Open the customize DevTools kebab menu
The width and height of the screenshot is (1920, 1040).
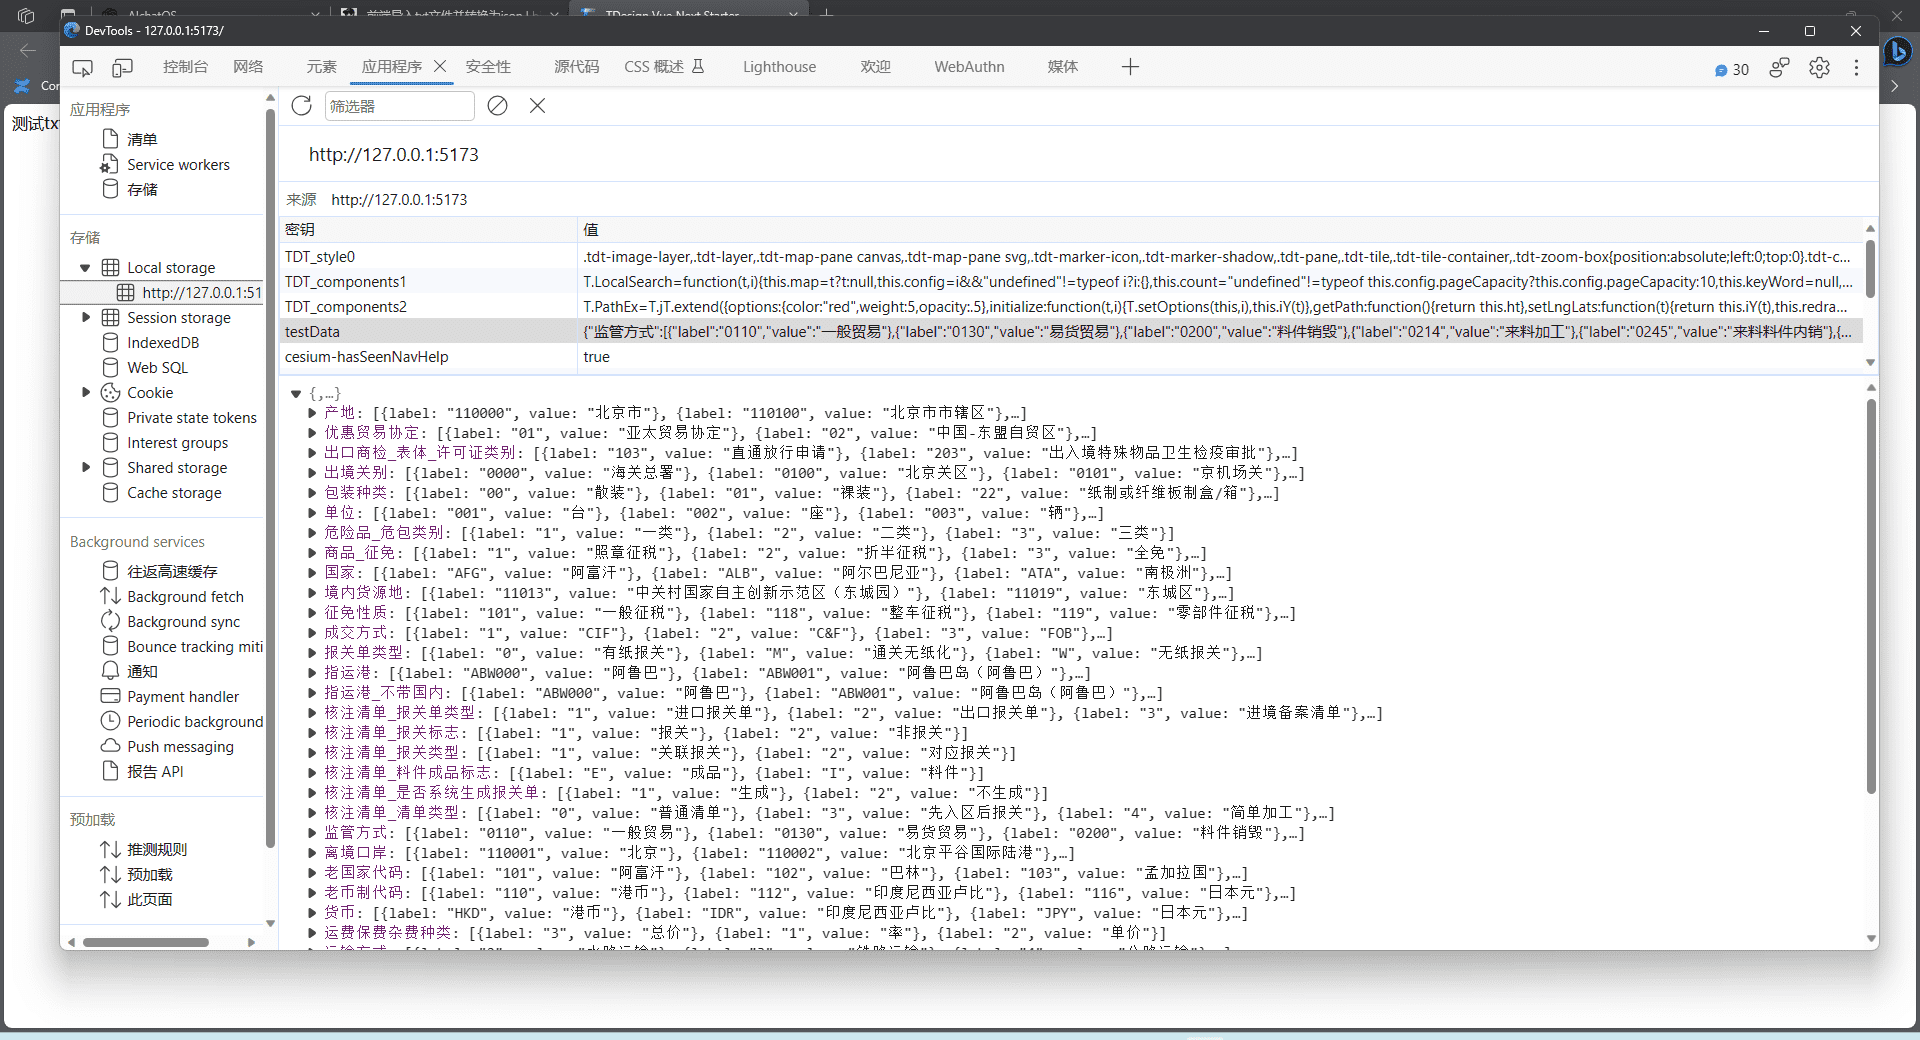1856,68
